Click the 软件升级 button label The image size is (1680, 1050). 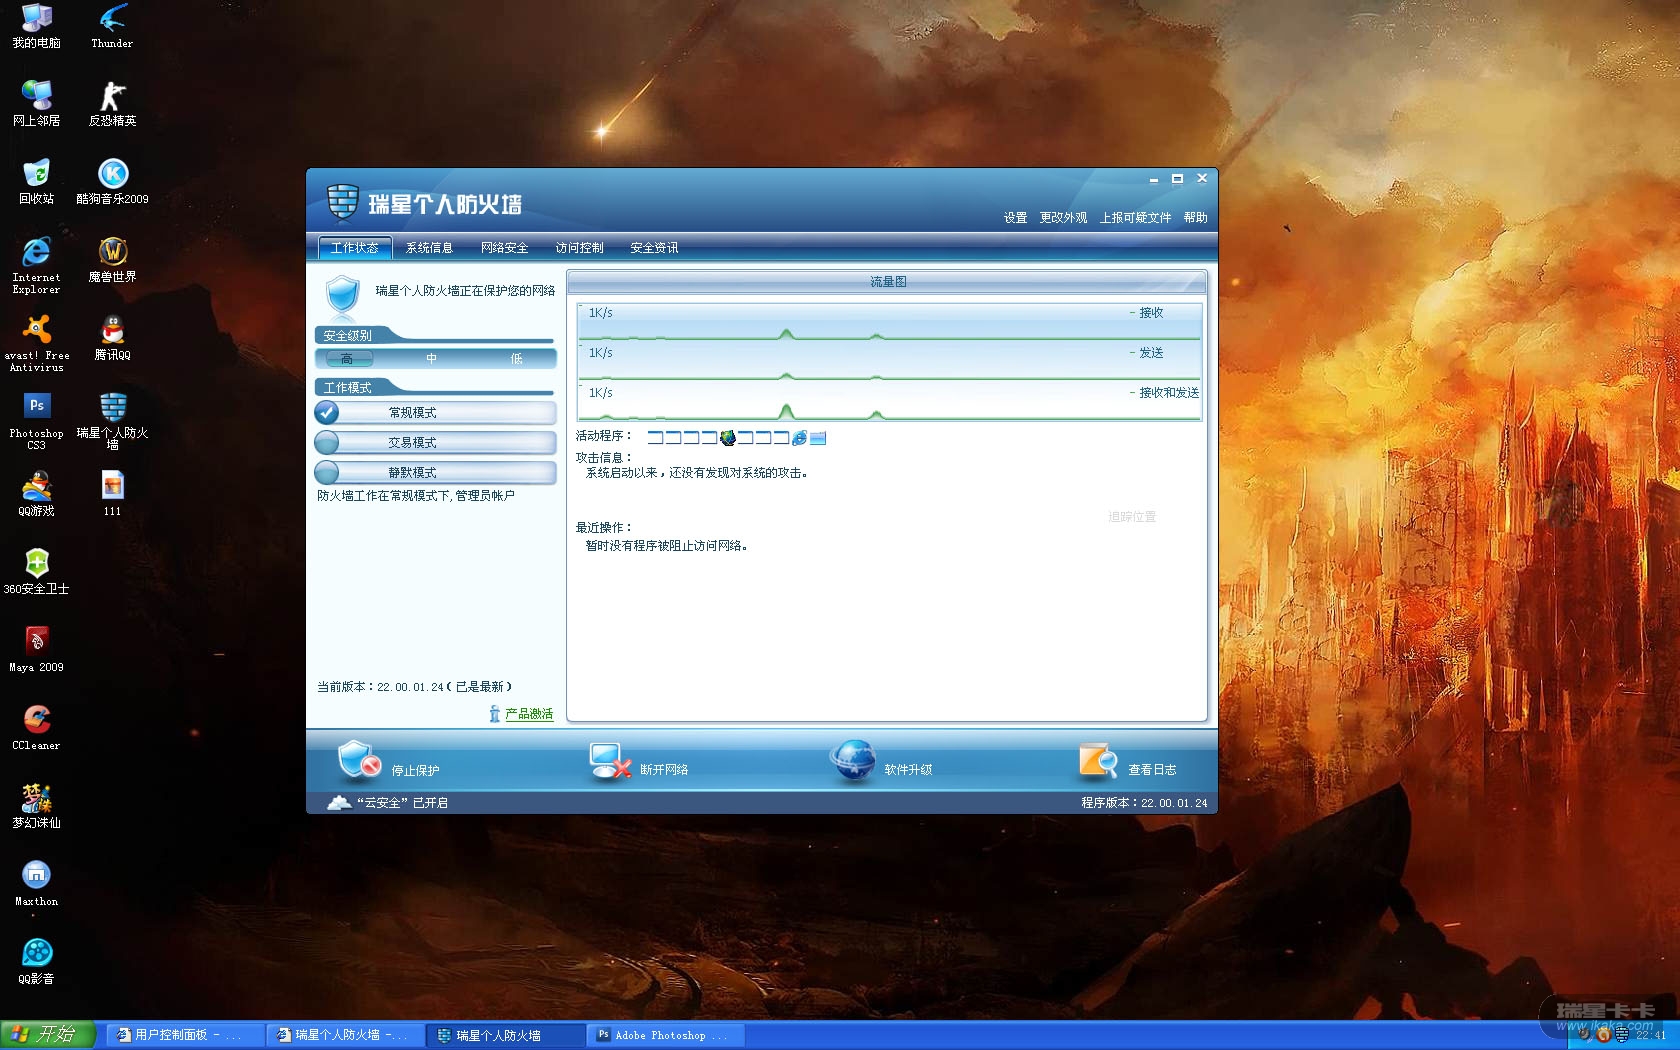click(x=908, y=770)
